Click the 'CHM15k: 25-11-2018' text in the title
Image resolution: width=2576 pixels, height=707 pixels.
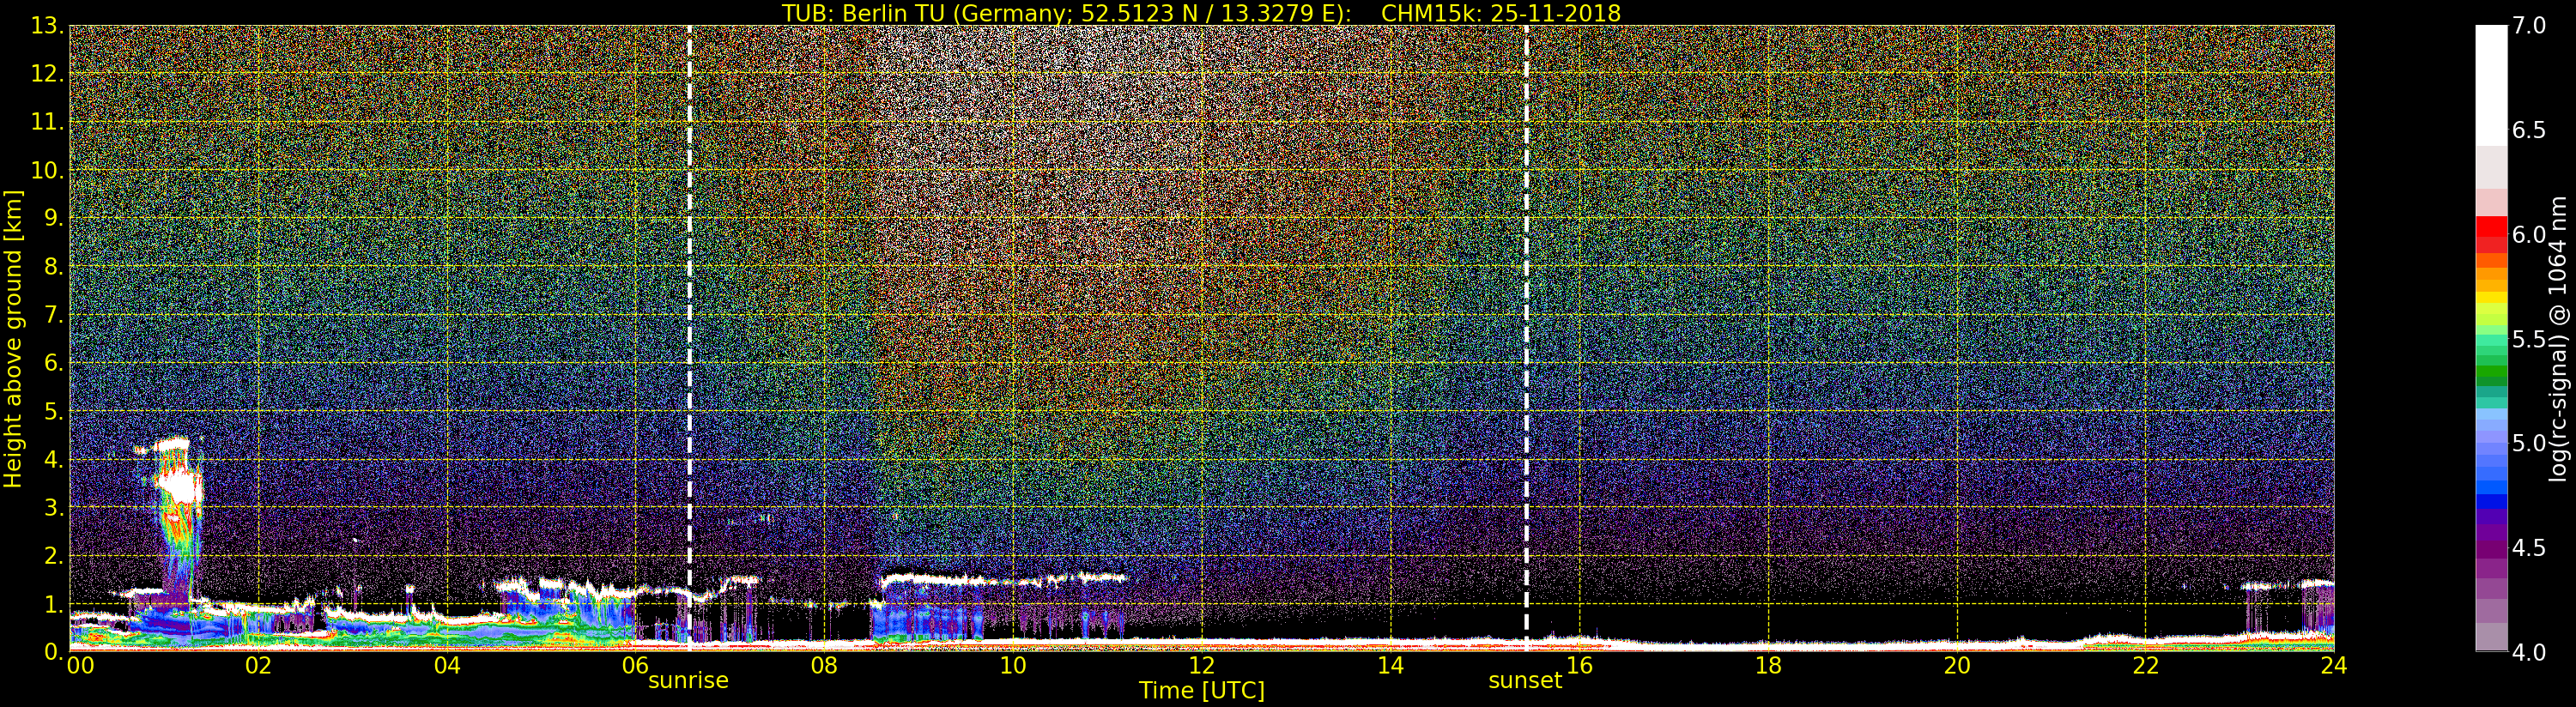click(1501, 12)
